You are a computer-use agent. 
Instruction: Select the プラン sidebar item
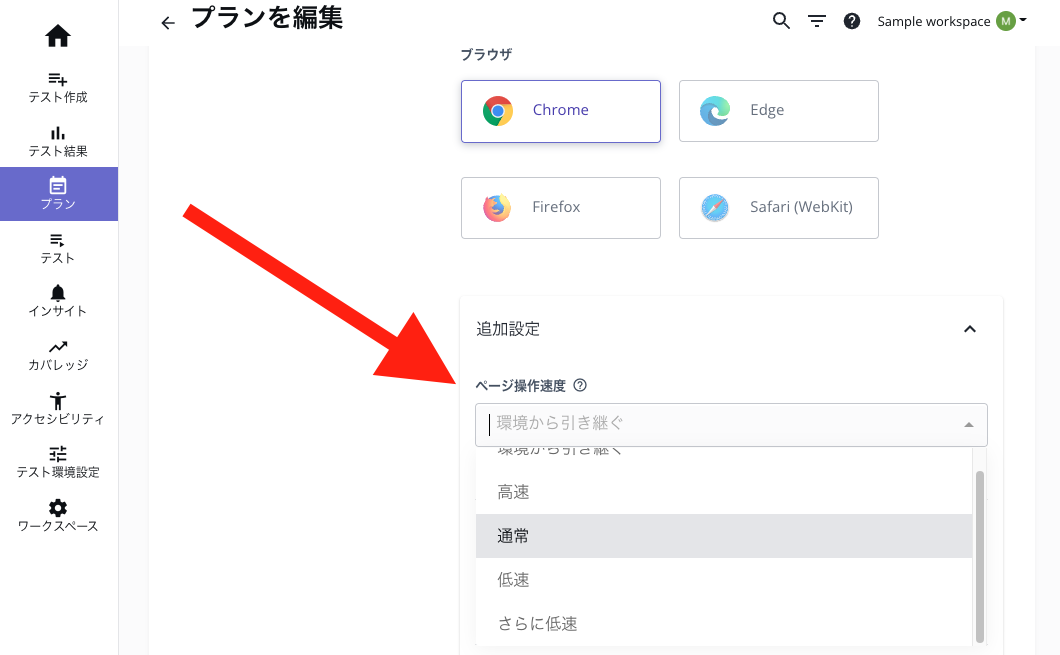[58, 194]
